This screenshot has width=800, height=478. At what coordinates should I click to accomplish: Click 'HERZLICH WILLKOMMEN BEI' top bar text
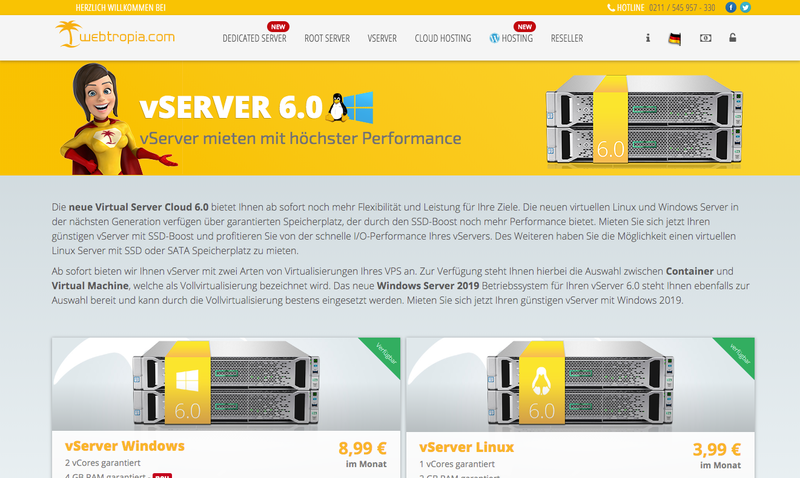(120, 8)
